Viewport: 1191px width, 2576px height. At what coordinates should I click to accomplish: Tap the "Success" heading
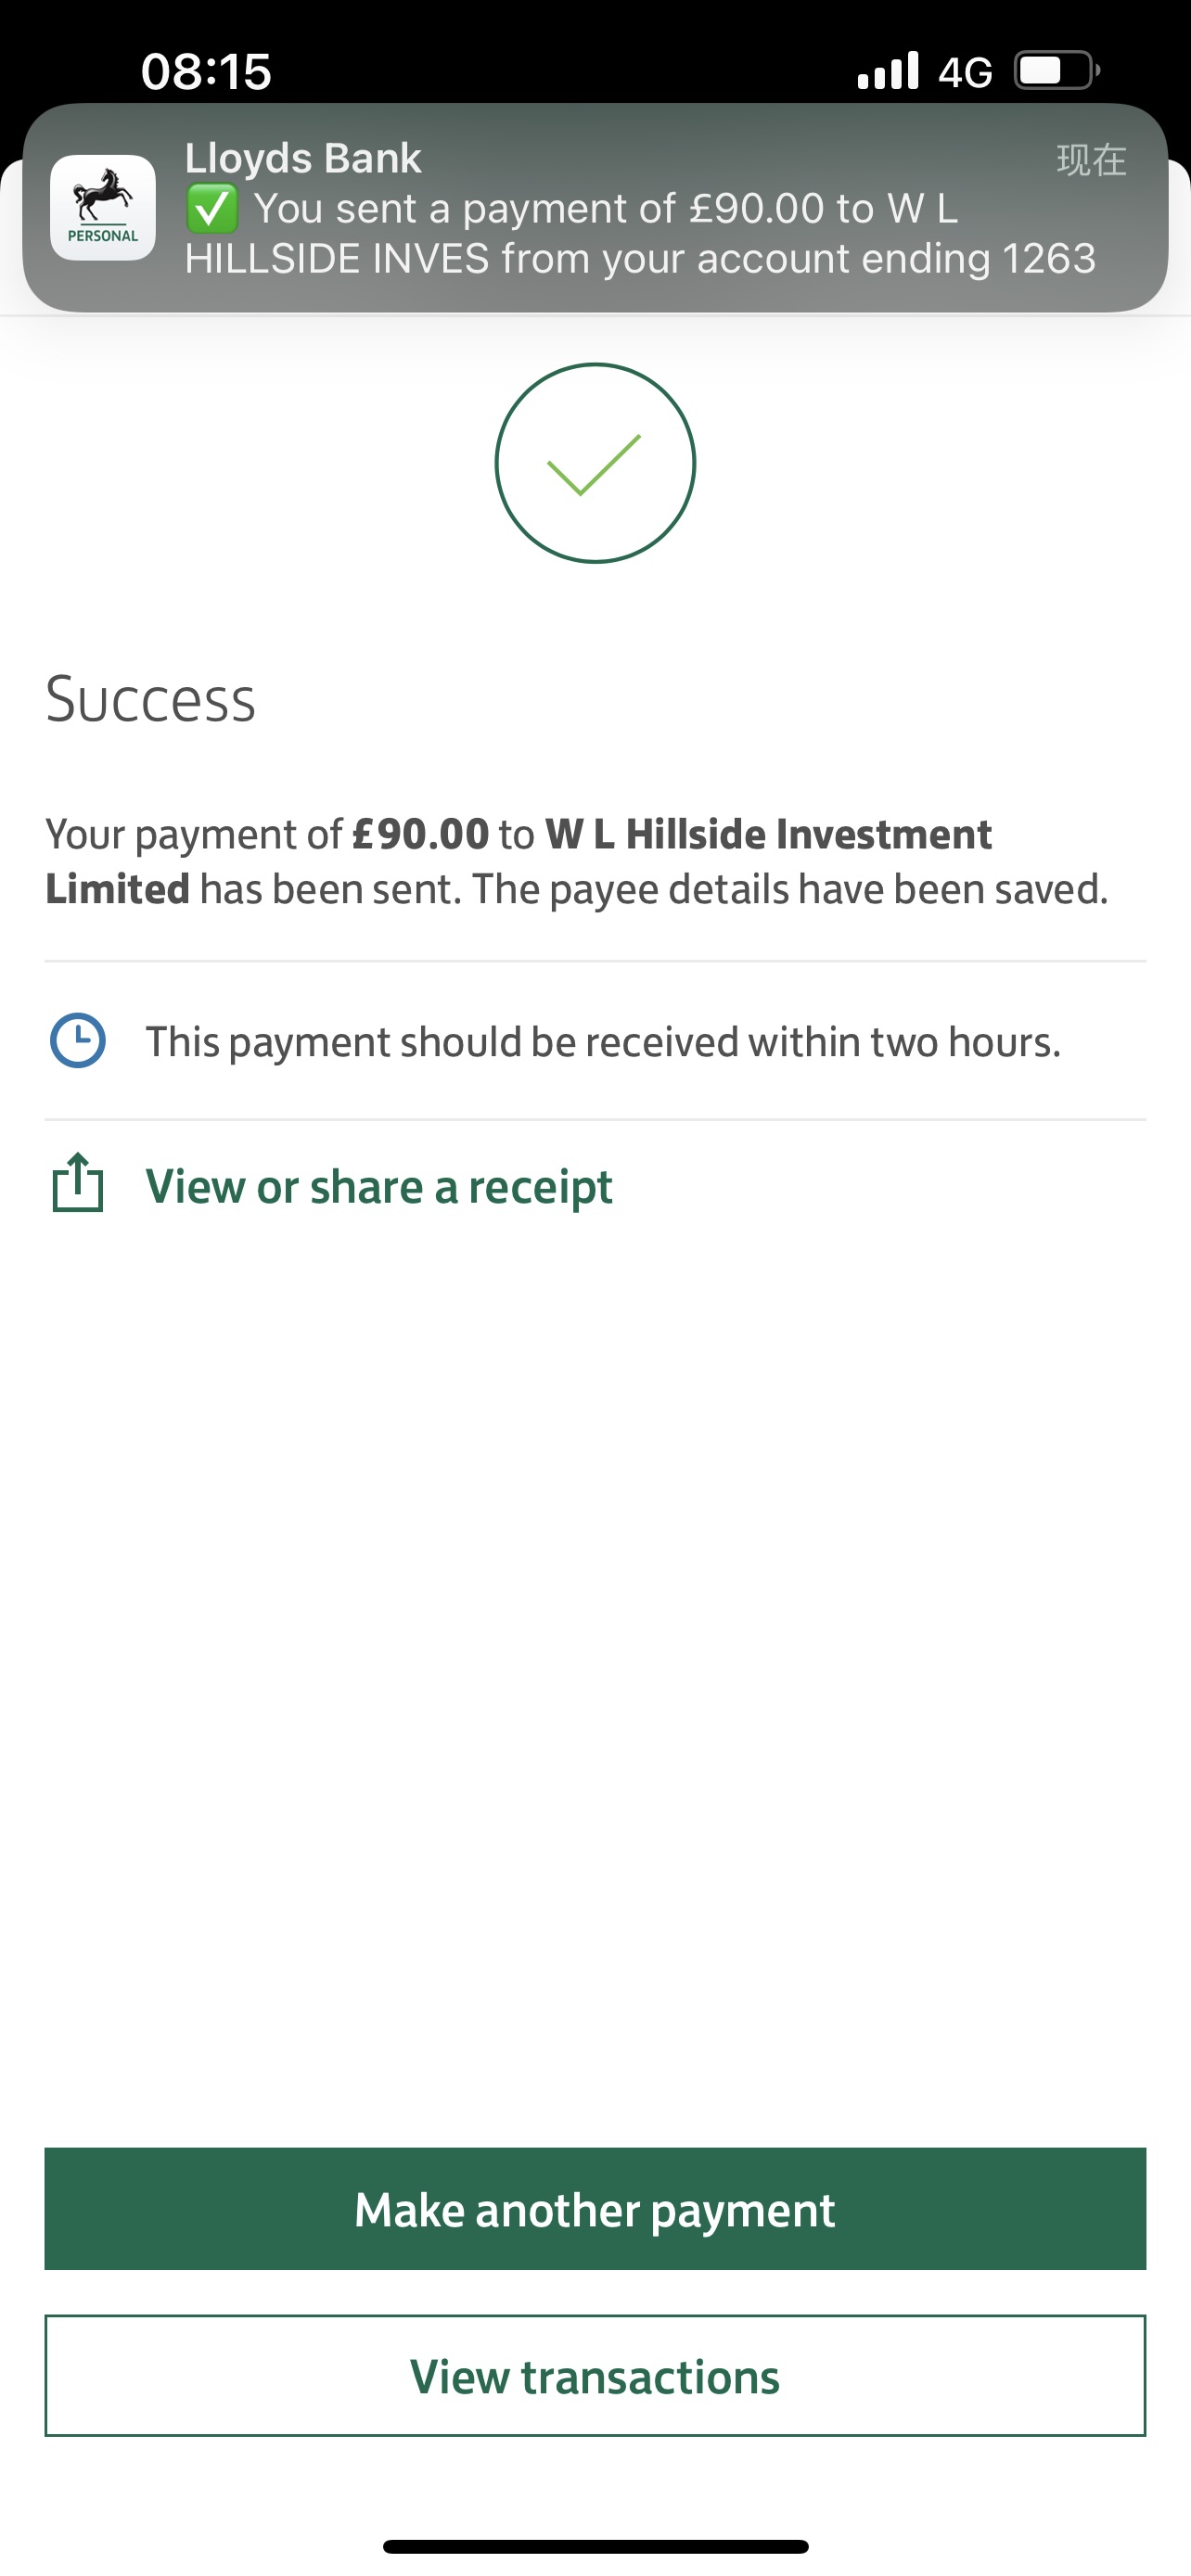tap(151, 699)
